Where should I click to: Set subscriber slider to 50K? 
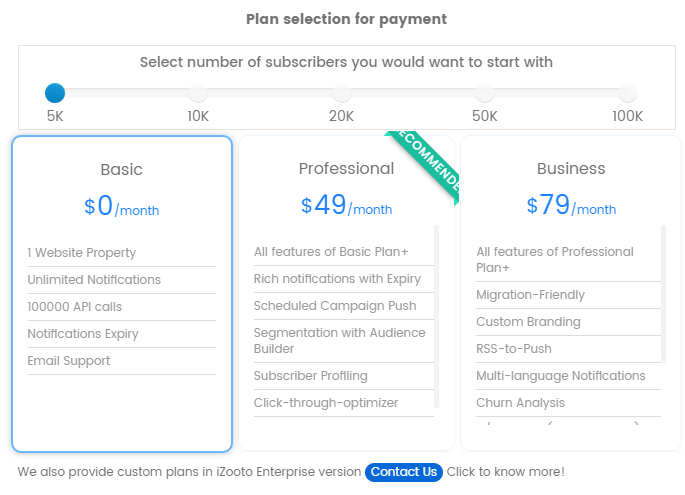click(x=485, y=93)
